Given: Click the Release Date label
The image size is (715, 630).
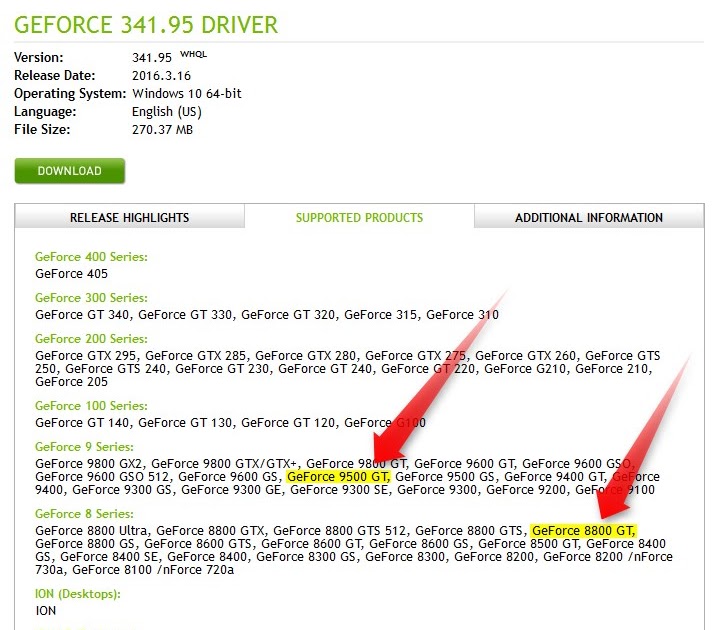Looking at the screenshot, I should click(55, 75).
